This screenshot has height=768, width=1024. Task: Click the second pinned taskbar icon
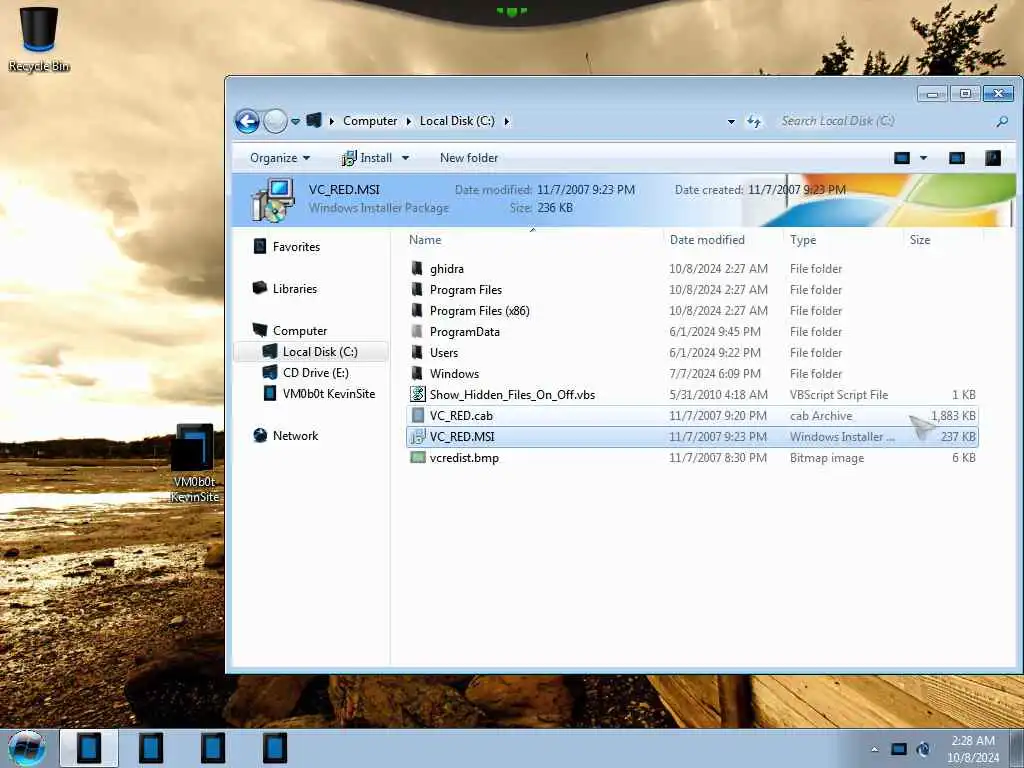[x=150, y=748]
